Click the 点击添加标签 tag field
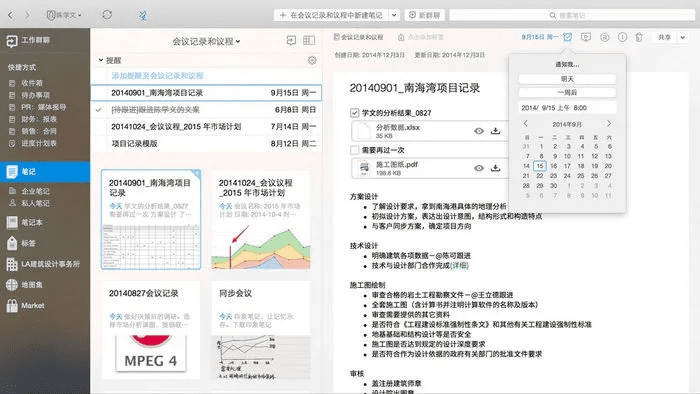 click(x=421, y=37)
